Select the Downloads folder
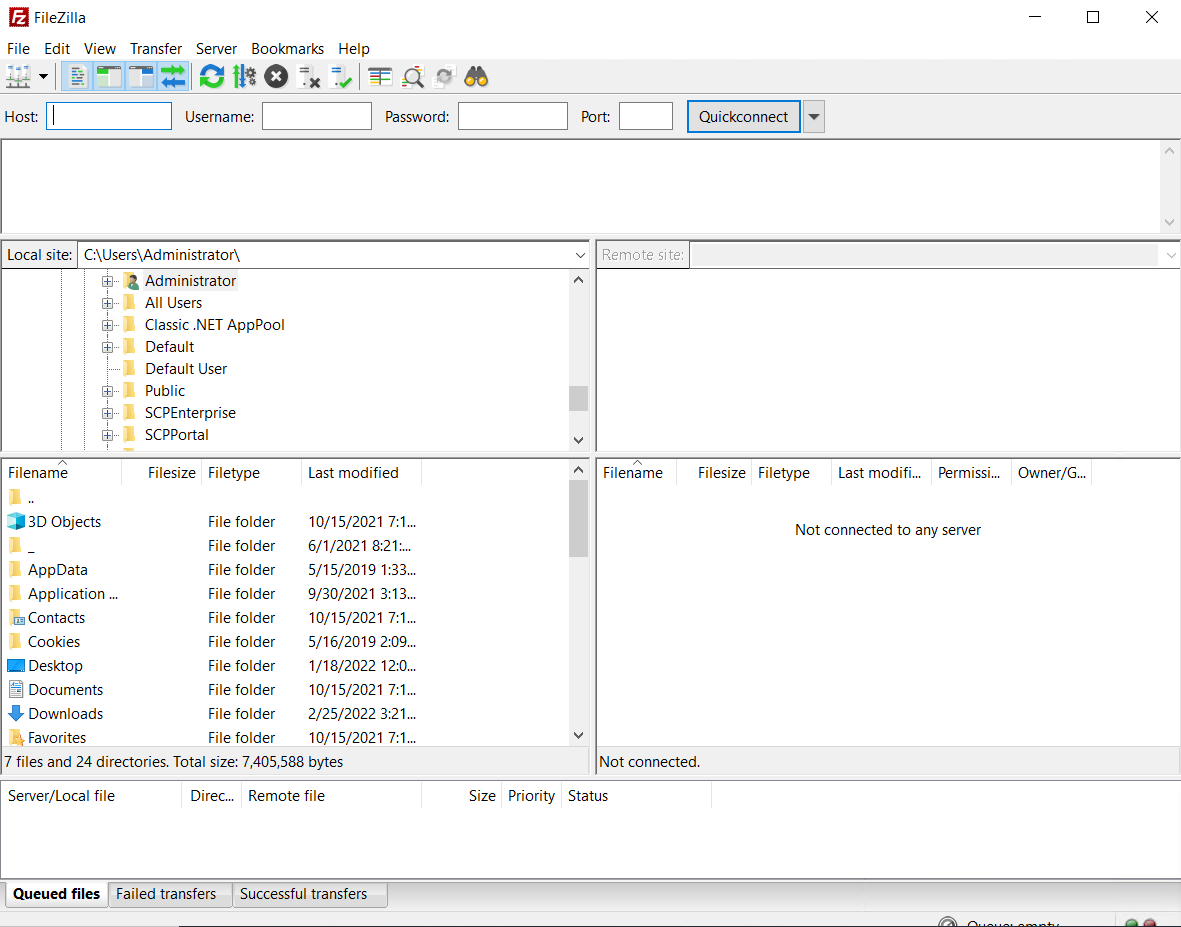The image size is (1181, 927). point(66,715)
